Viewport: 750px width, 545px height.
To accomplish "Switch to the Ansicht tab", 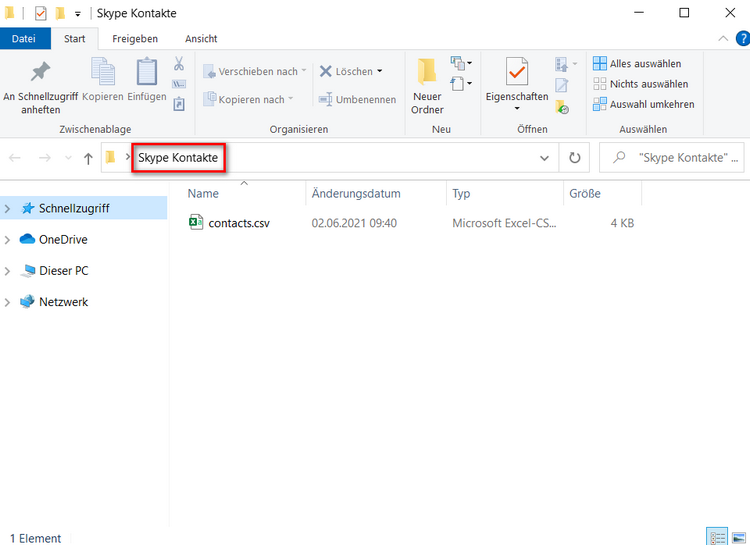I will [201, 39].
